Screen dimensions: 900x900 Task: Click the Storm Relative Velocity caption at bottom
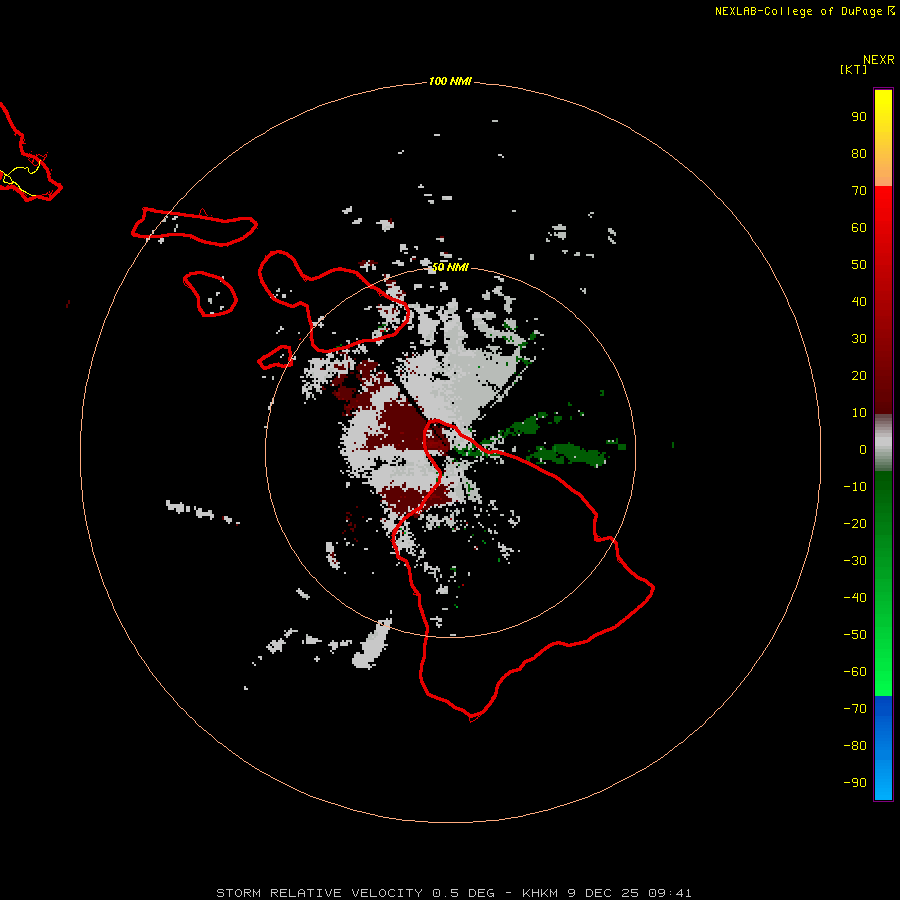[x=454, y=893]
